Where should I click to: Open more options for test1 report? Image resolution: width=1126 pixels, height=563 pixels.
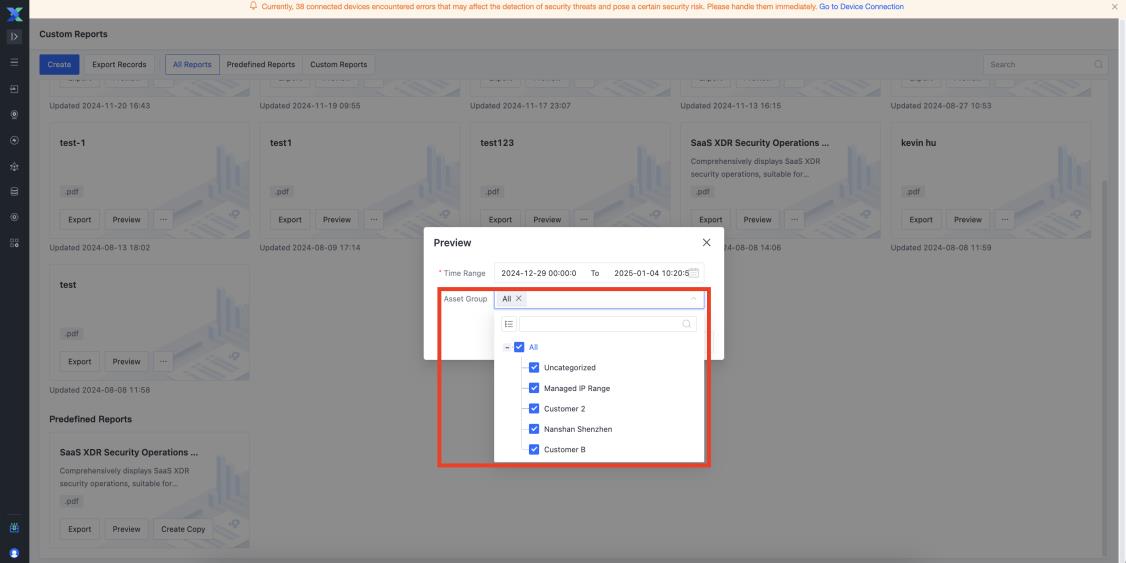pyautogui.click(x=373, y=220)
